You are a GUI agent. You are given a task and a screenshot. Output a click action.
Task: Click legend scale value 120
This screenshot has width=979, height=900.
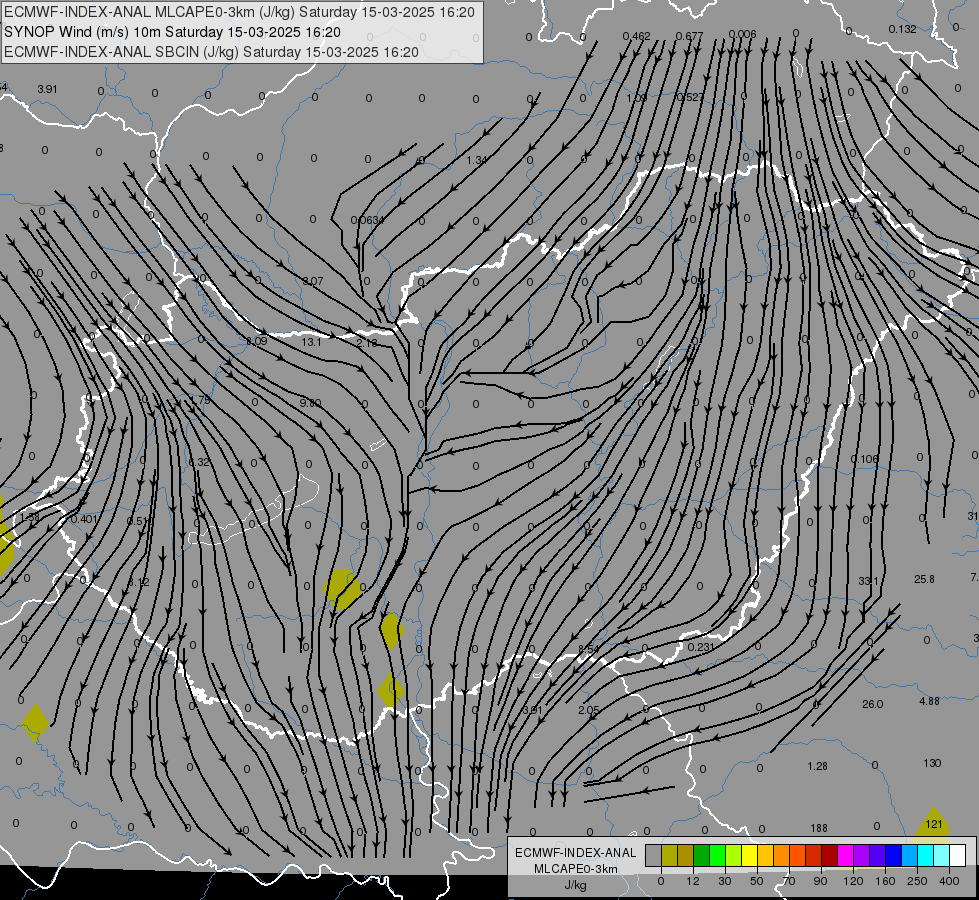click(x=854, y=881)
